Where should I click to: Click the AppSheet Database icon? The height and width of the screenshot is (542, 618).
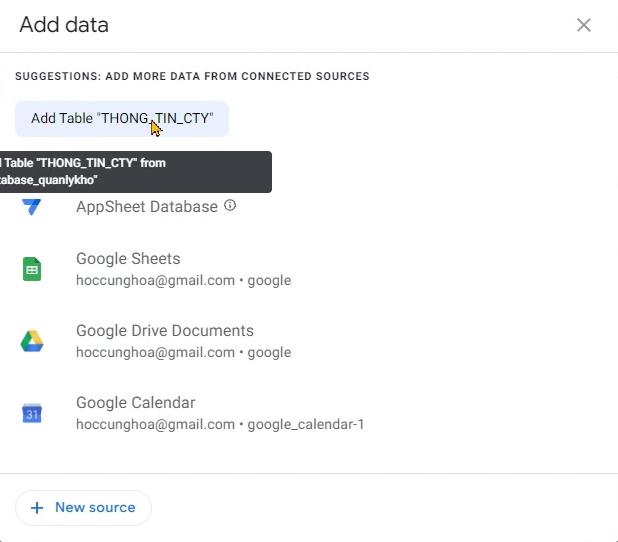click(32, 206)
